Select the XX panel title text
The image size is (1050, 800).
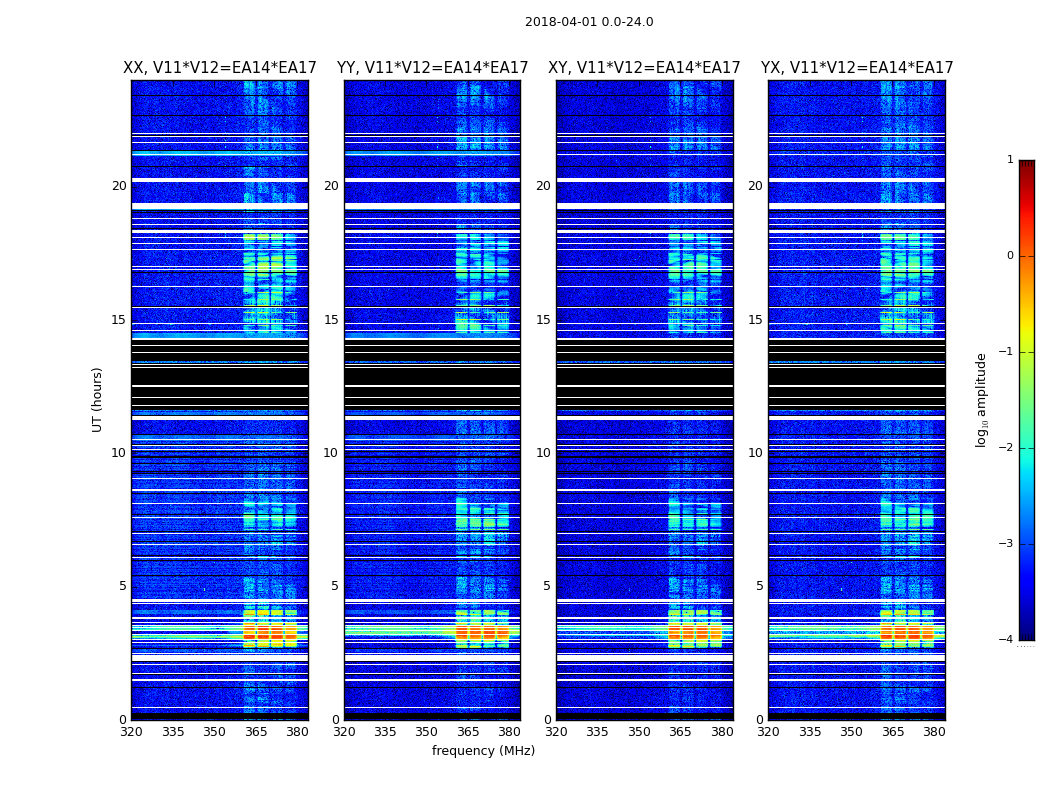point(219,68)
